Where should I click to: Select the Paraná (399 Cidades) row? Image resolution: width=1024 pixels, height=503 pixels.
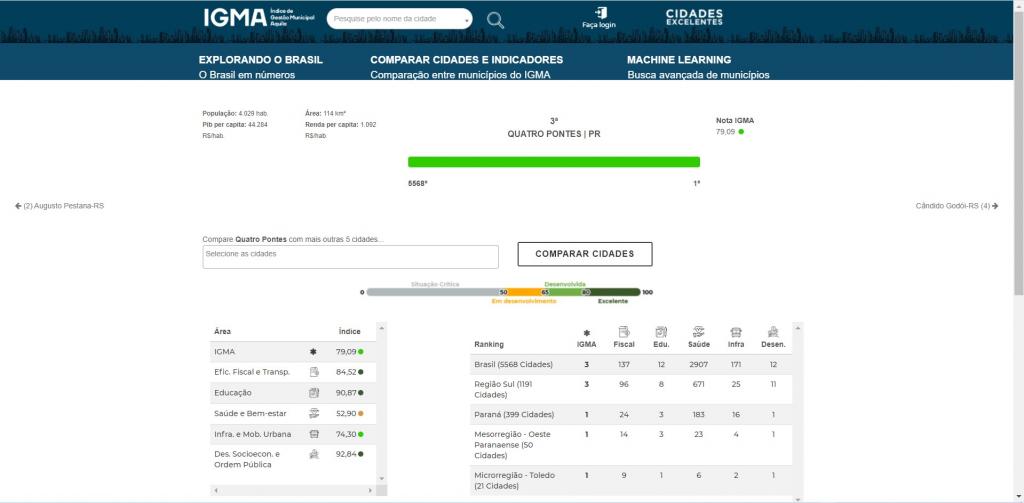point(631,415)
